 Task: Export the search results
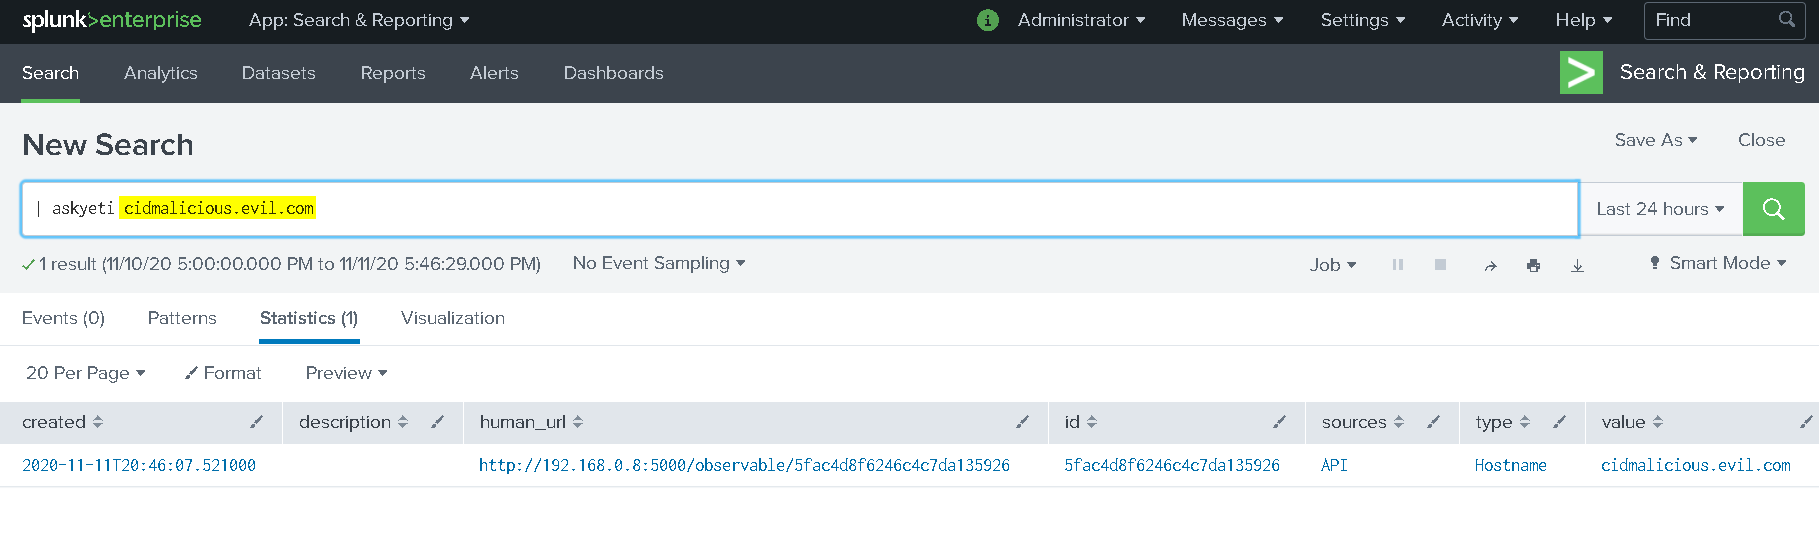[1577, 265]
